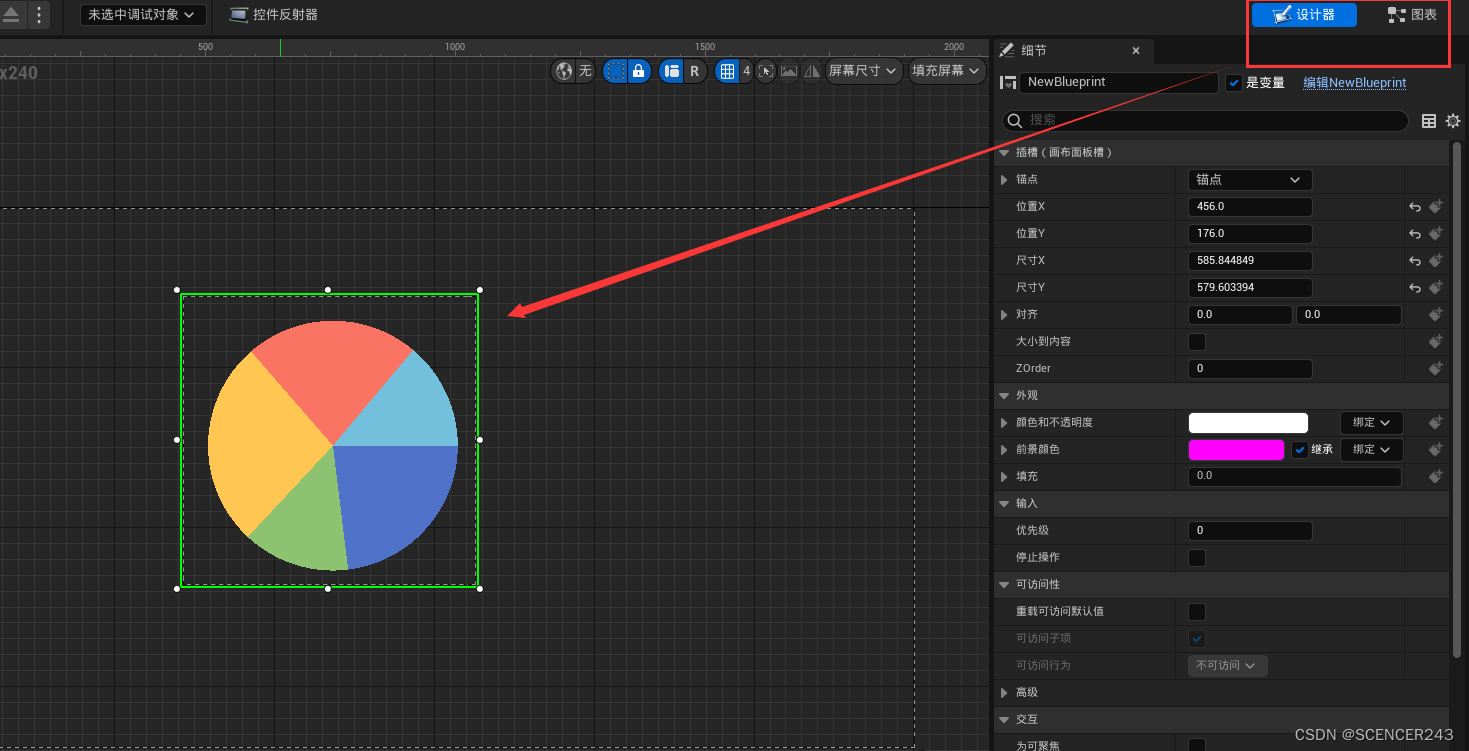This screenshot has height=751, width=1469.
Task: Collapse the 外观 appearance section
Action: click(1004, 395)
